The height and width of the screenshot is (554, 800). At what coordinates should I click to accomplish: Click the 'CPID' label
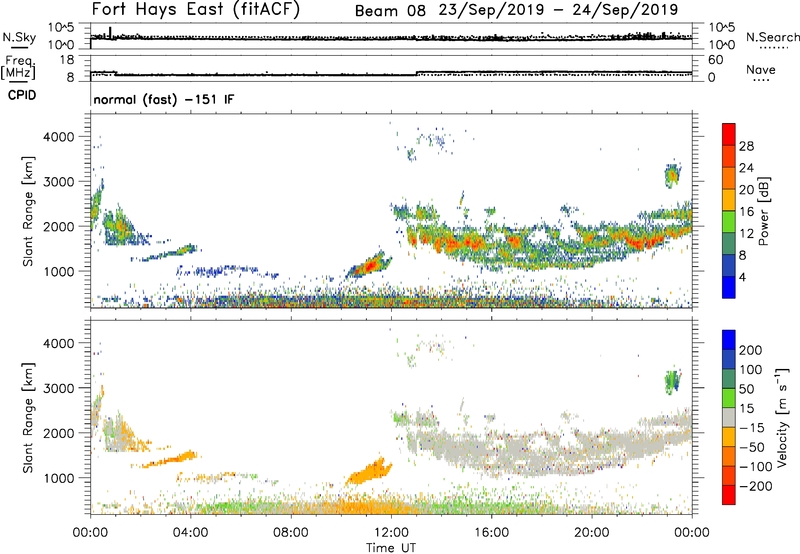[22, 95]
